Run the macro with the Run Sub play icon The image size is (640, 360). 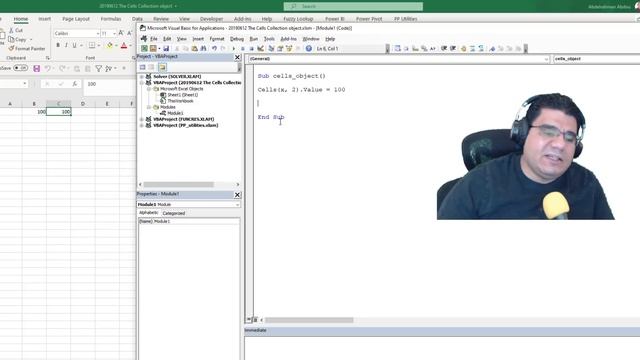233,49
